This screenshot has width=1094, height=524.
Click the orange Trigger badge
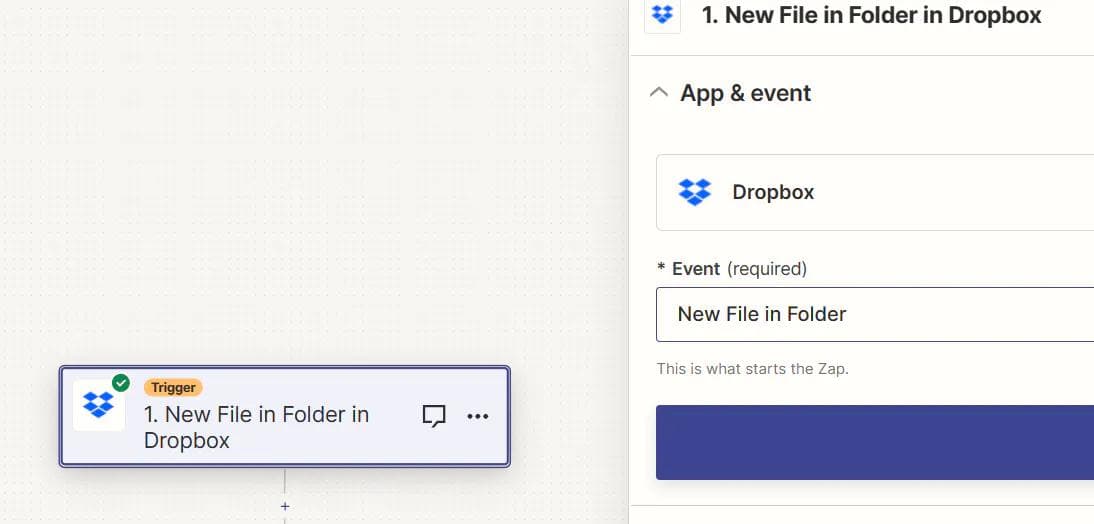(x=173, y=387)
